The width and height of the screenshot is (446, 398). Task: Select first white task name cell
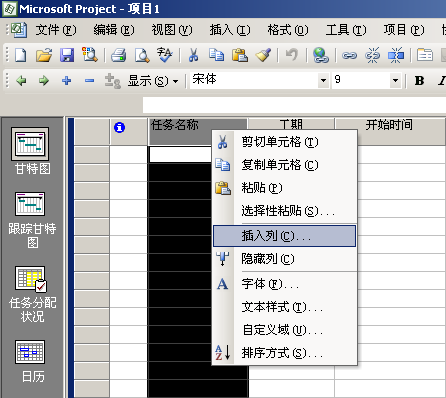(x=180, y=154)
